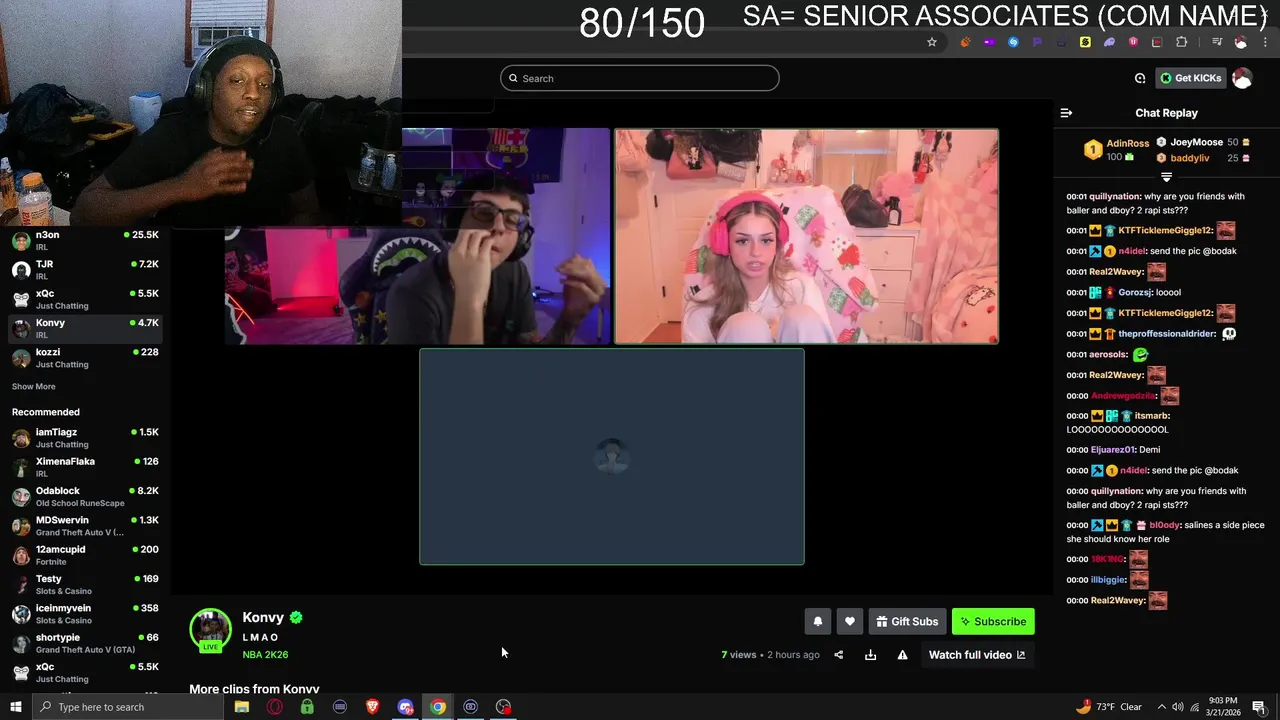Viewport: 1280px width, 720px height.
Task: Click the share clip icon
Action: coord(838,655)
